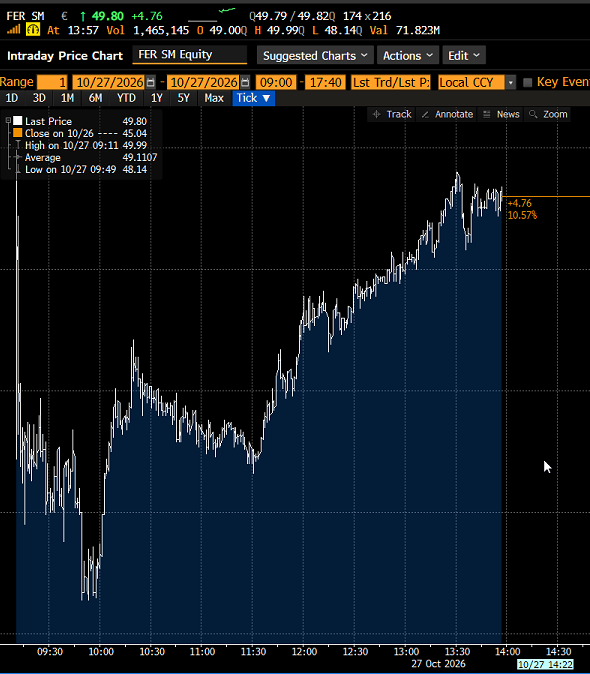Click the FER SM Equity security field

(x=190, y=55)
